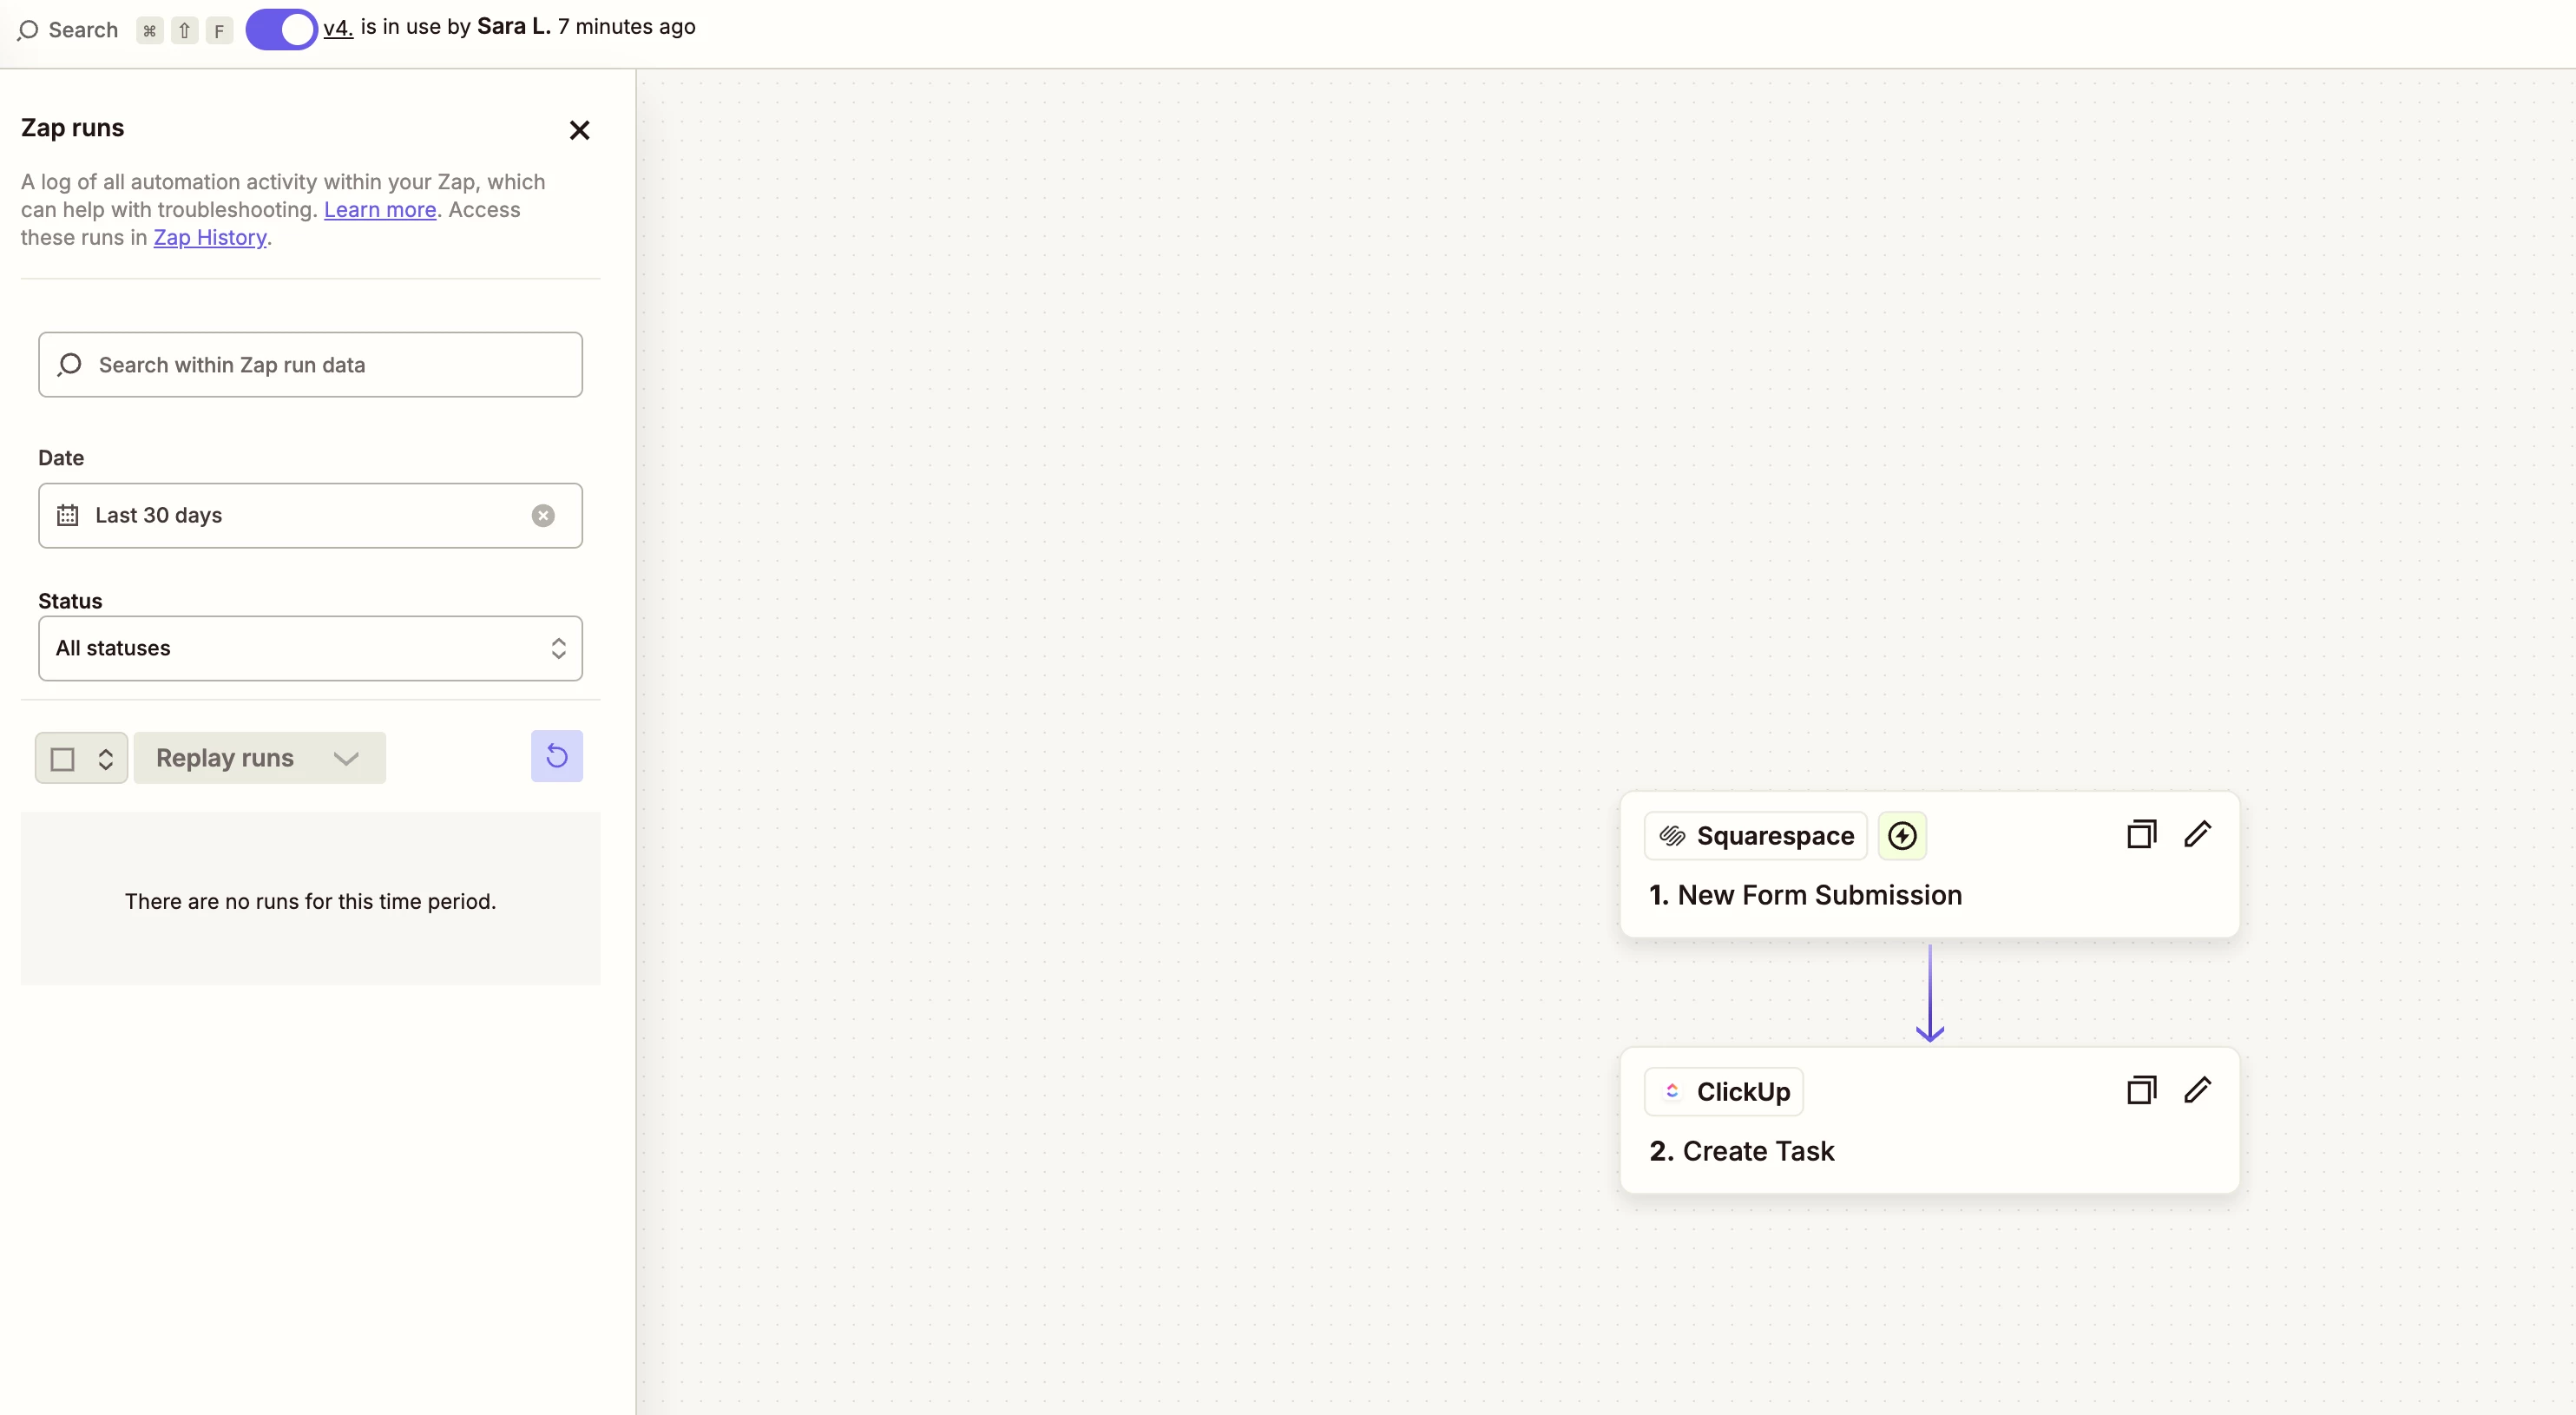Open the Zap History link

point(210,238)
